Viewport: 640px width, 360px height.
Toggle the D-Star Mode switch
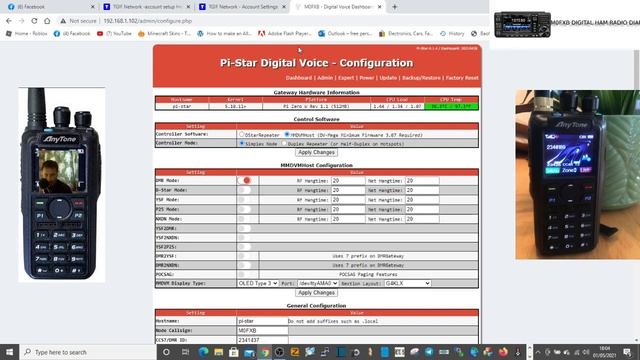click(x=245, y=190)
